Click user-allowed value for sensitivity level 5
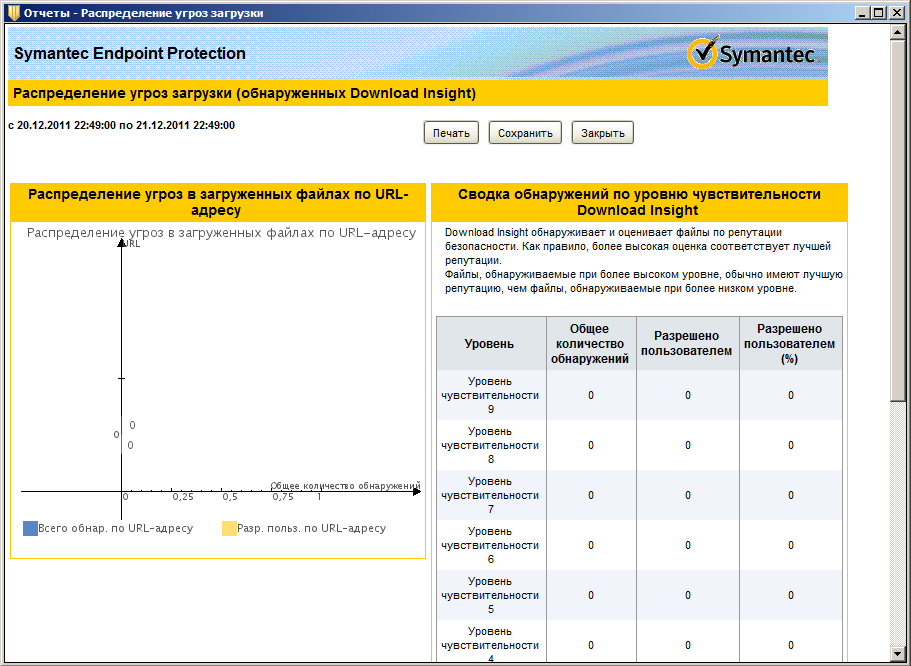 pyautogui.click(x=688, y=595)
